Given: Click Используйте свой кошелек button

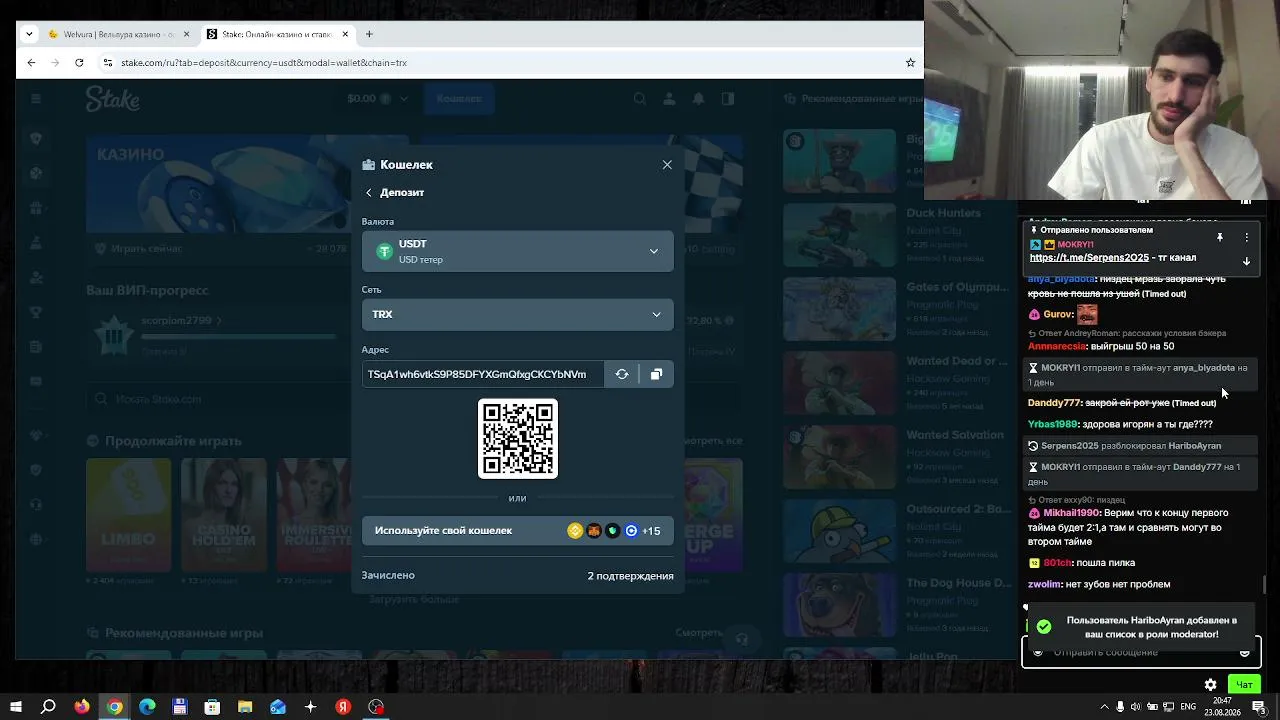Looking at the screenshot, I should coord(517,531).
